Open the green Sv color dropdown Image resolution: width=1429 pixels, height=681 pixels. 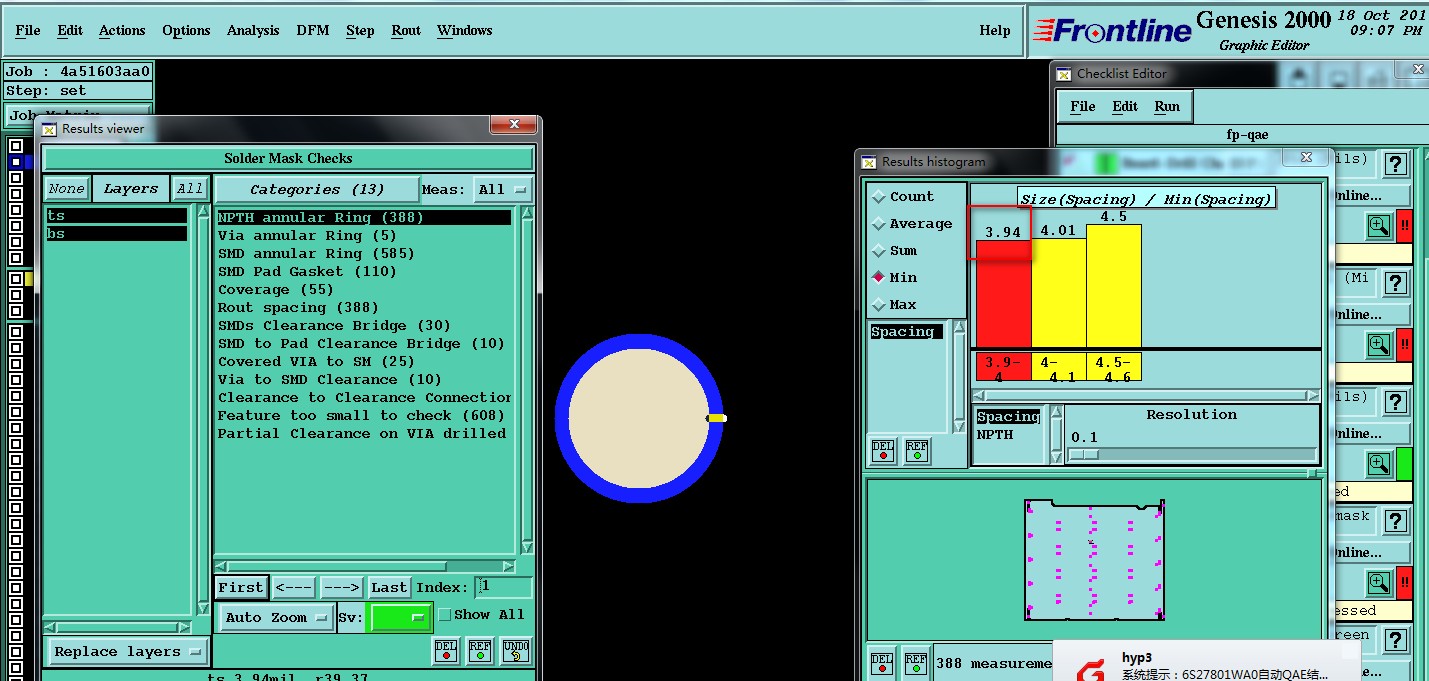tap(399, 618)
